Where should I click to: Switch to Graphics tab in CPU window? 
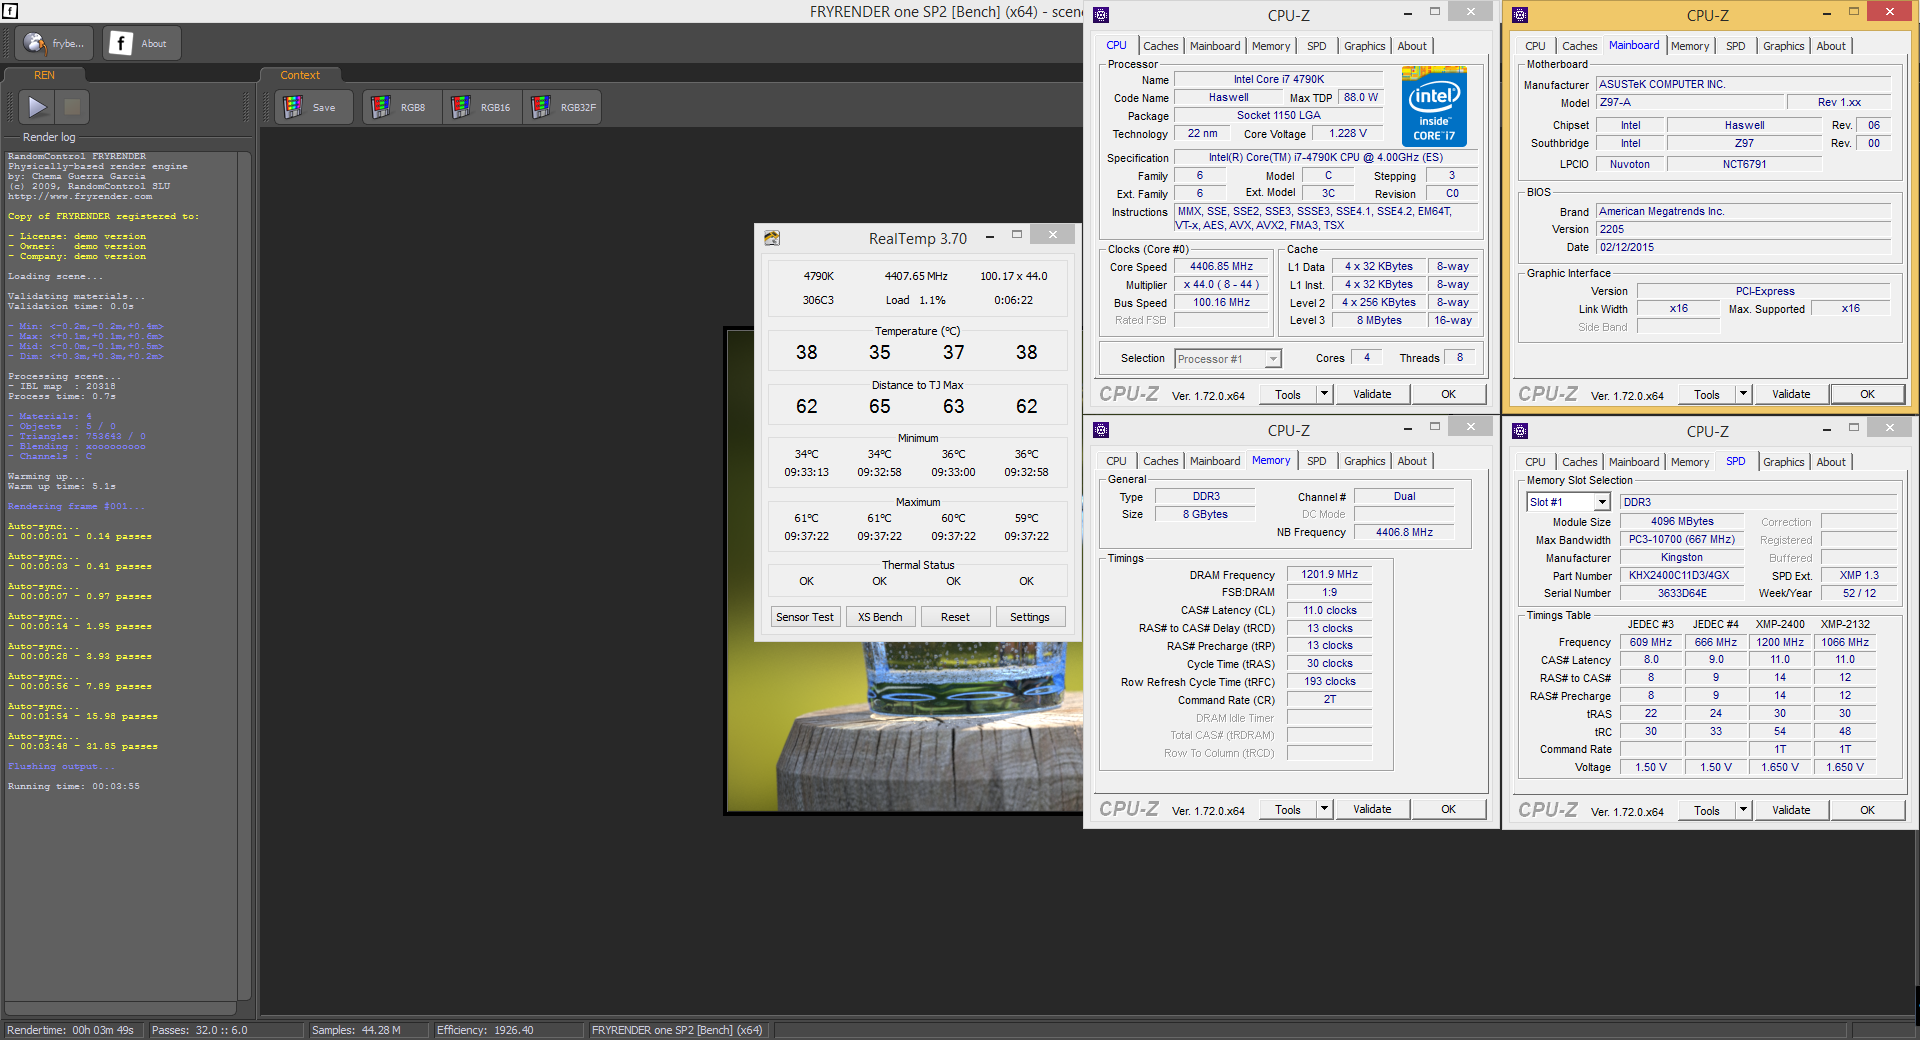(x=1364, y=46)
